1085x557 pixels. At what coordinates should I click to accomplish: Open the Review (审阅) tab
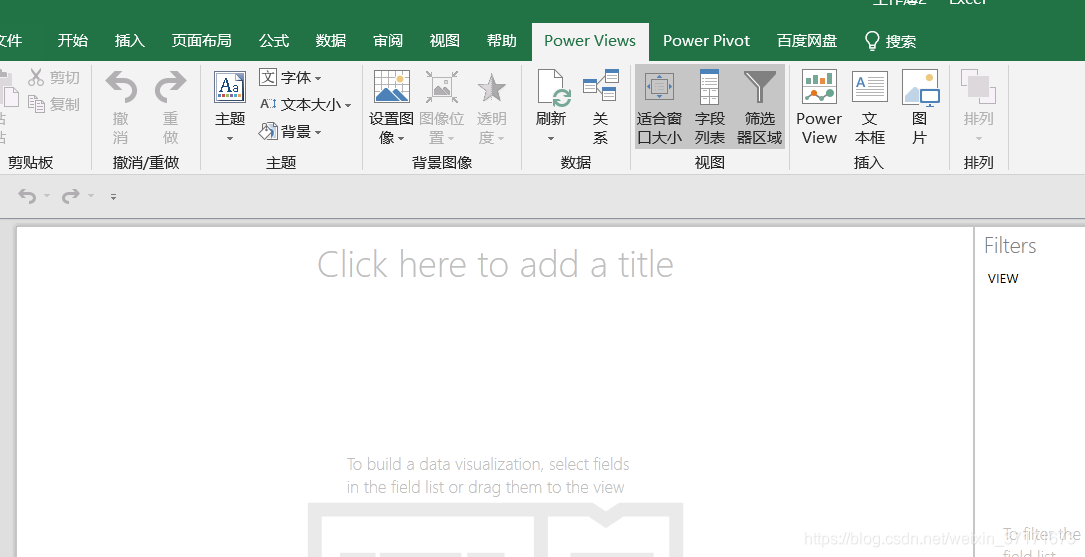click(x=388, y=41)
